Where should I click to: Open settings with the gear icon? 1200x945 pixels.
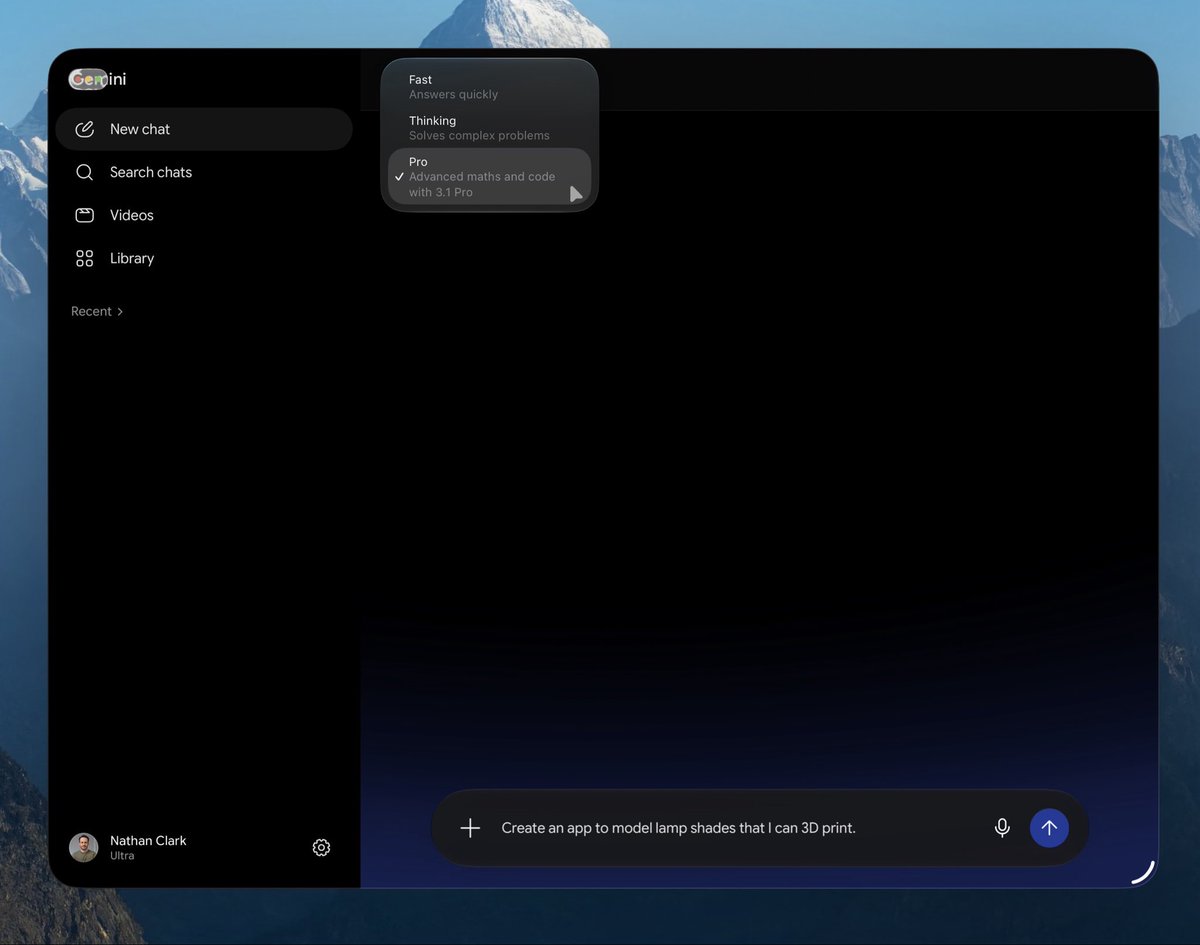[x=321, y=847]
